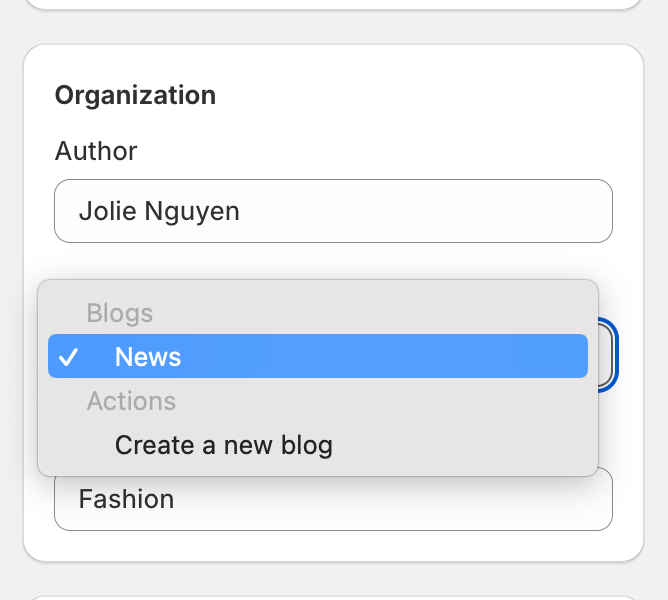The width and height of the screenshot is (668, 600).
Task: Select the News blog option
Action: [148, 357]
